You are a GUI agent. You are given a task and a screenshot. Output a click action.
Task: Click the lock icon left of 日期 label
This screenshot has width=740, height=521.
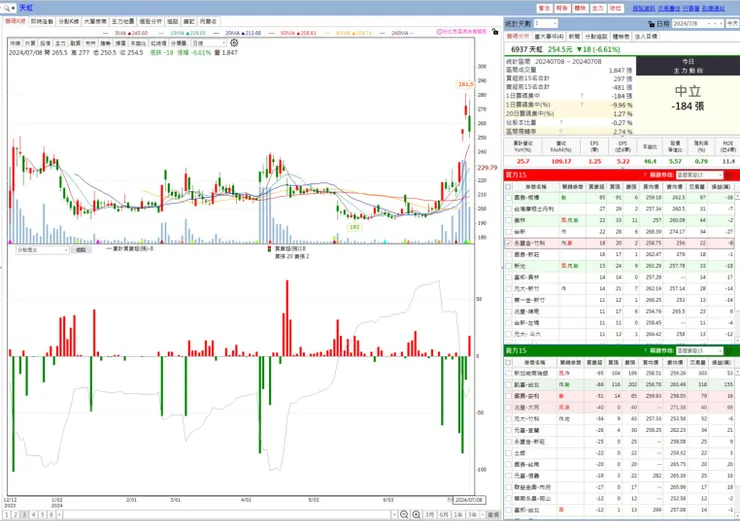651,24
